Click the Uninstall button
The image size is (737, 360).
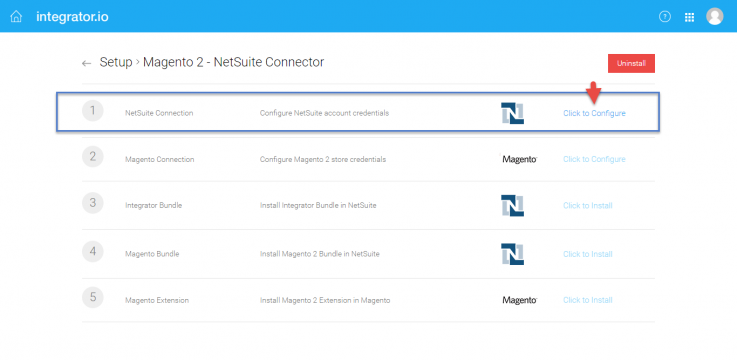(x=631, y=63)
